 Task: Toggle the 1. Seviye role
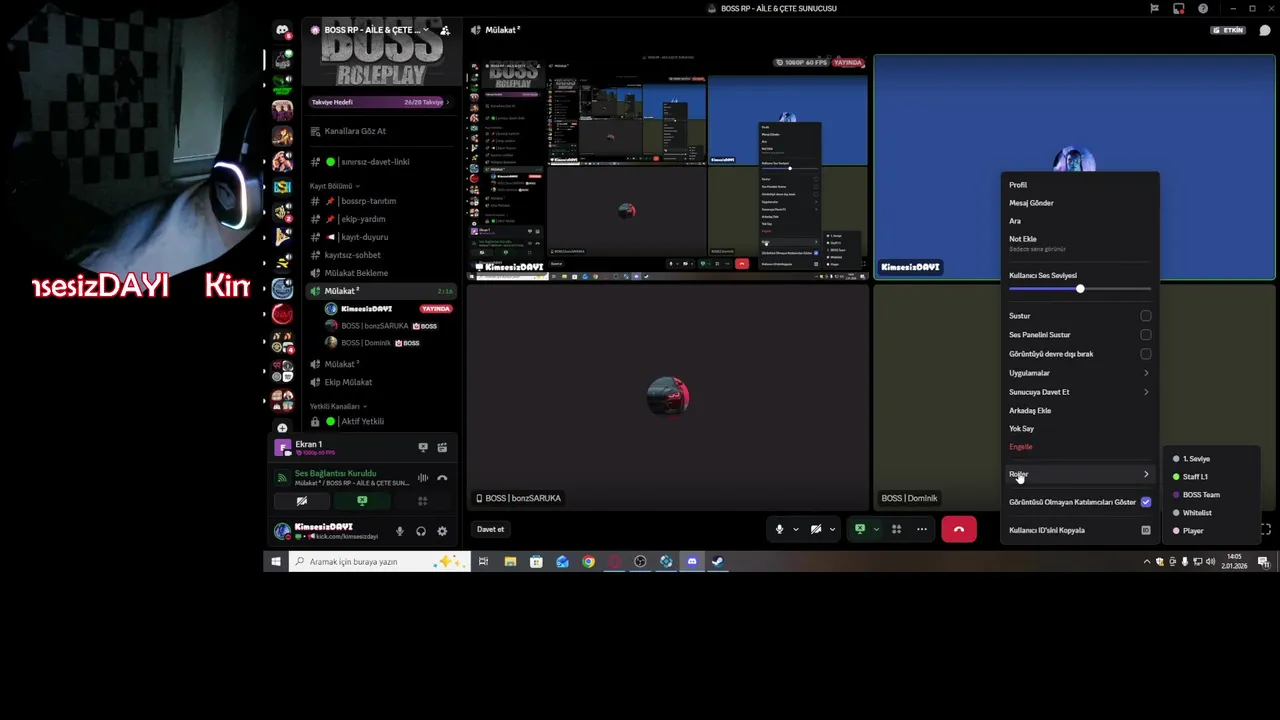coord(1210,459)
